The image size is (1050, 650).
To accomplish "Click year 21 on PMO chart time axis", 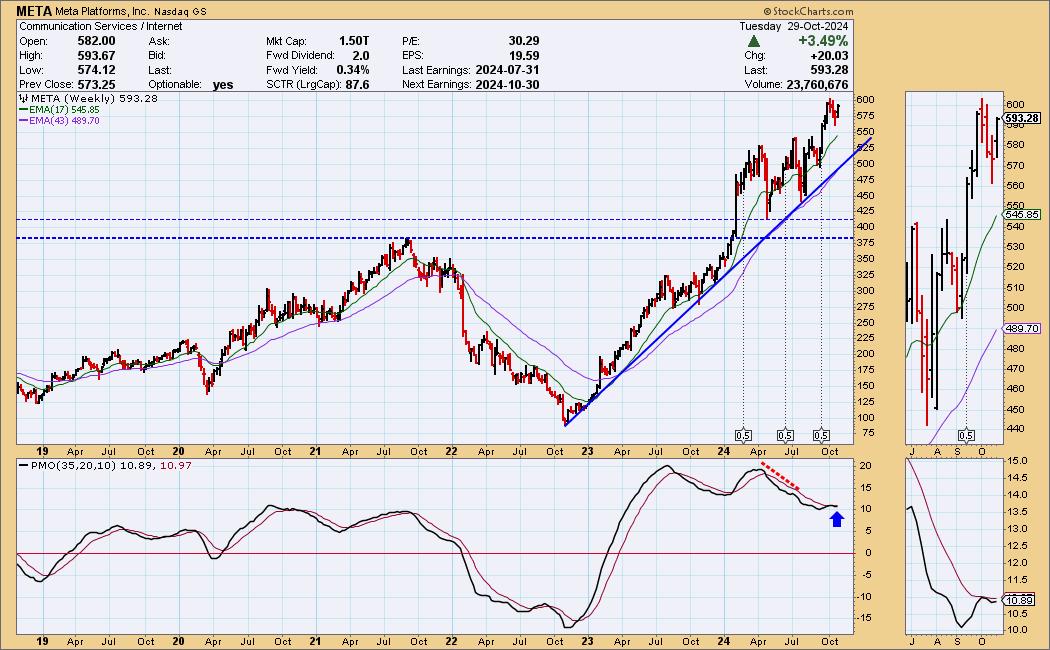I will 315,641.
